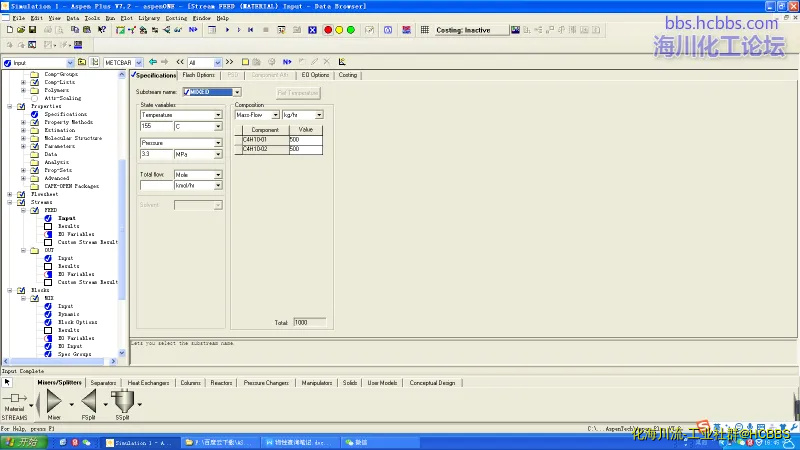The image size is (800, 450).
Task: Open the Separators model library tab
Action: click(x=103, y=383)
